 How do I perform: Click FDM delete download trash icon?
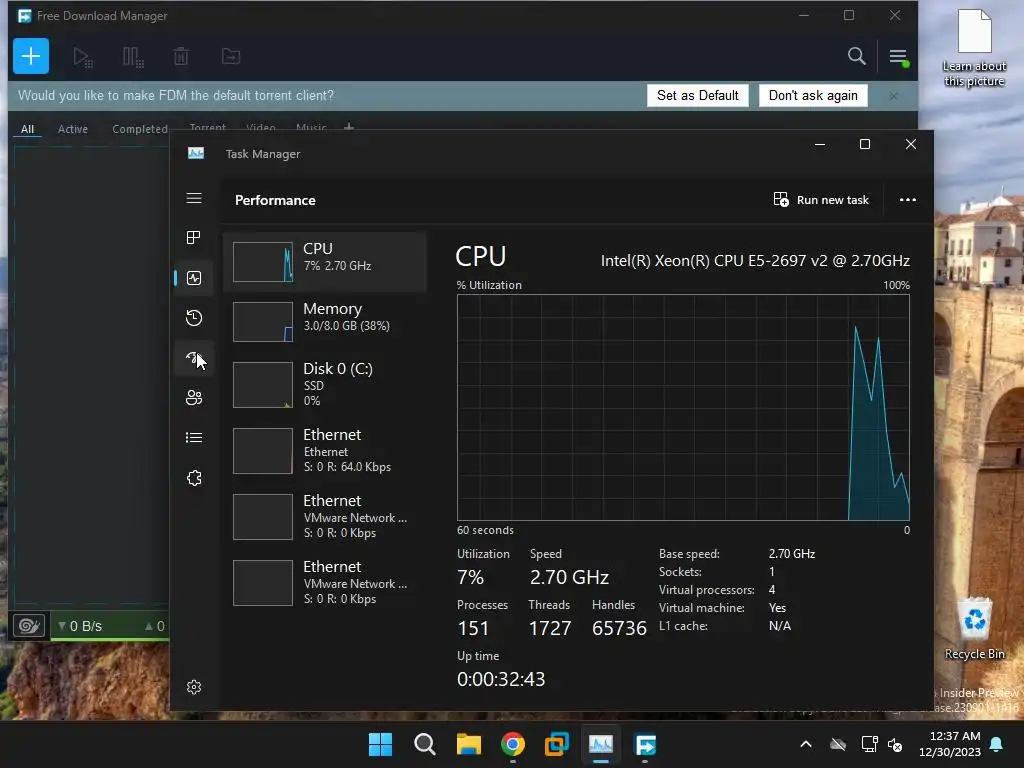coord(181,57)
